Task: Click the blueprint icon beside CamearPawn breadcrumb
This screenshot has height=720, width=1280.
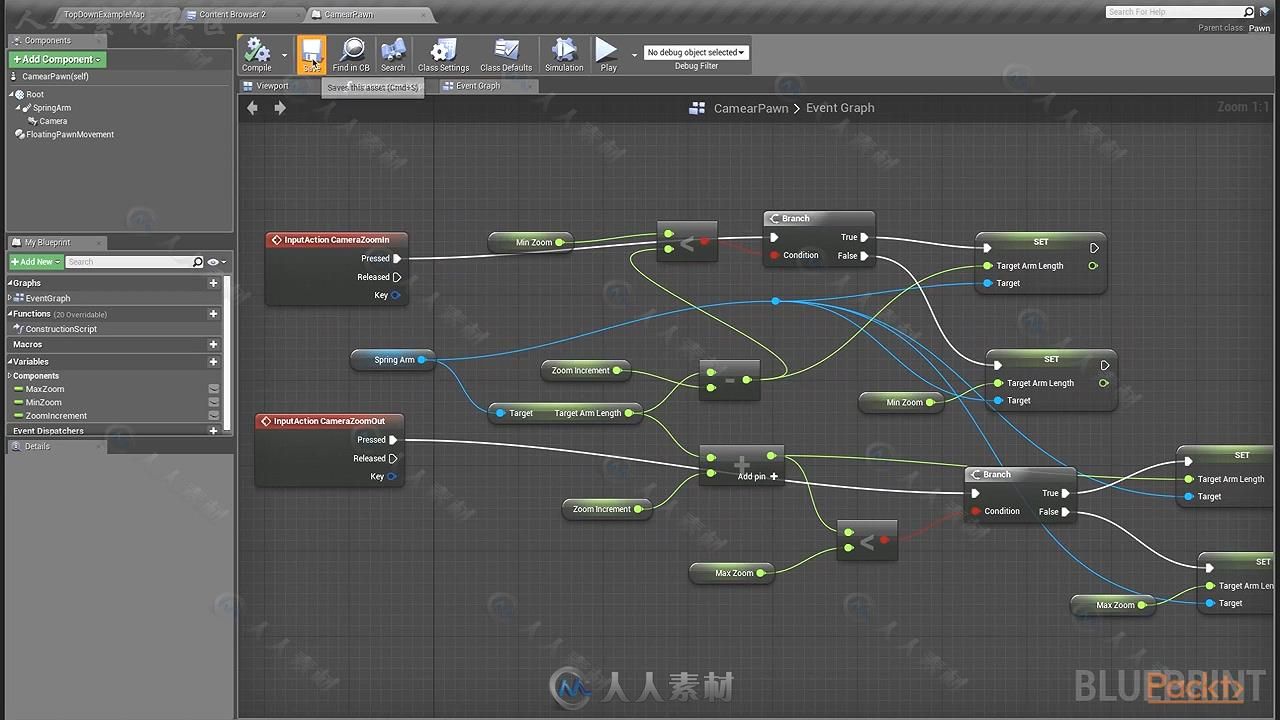Action: click(698, 108)
